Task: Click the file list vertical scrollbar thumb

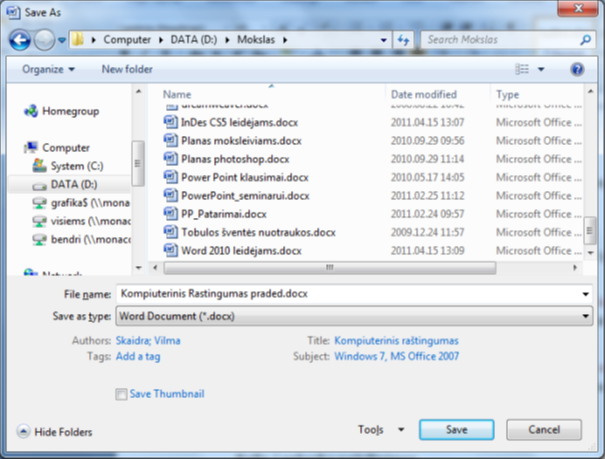Action: point(590,231)
